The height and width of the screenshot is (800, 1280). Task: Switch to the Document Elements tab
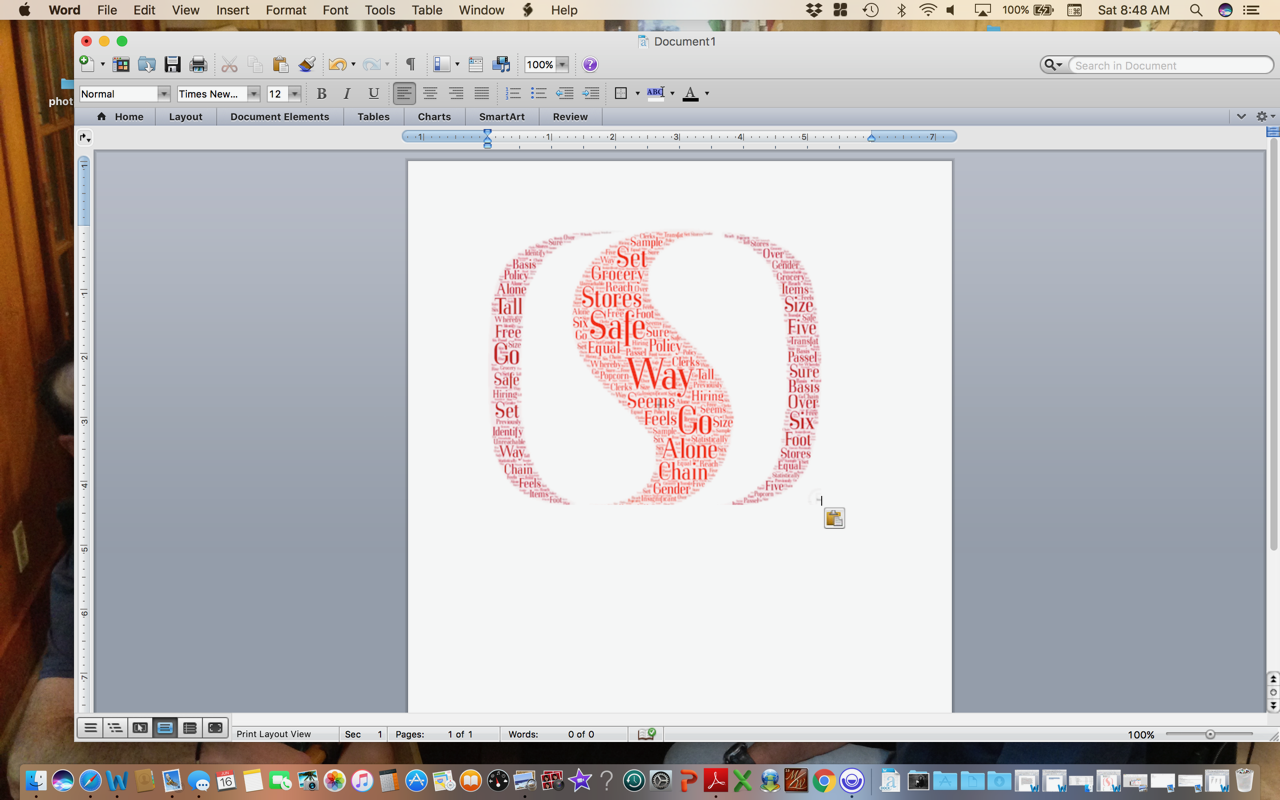click(x=279, y=117)
